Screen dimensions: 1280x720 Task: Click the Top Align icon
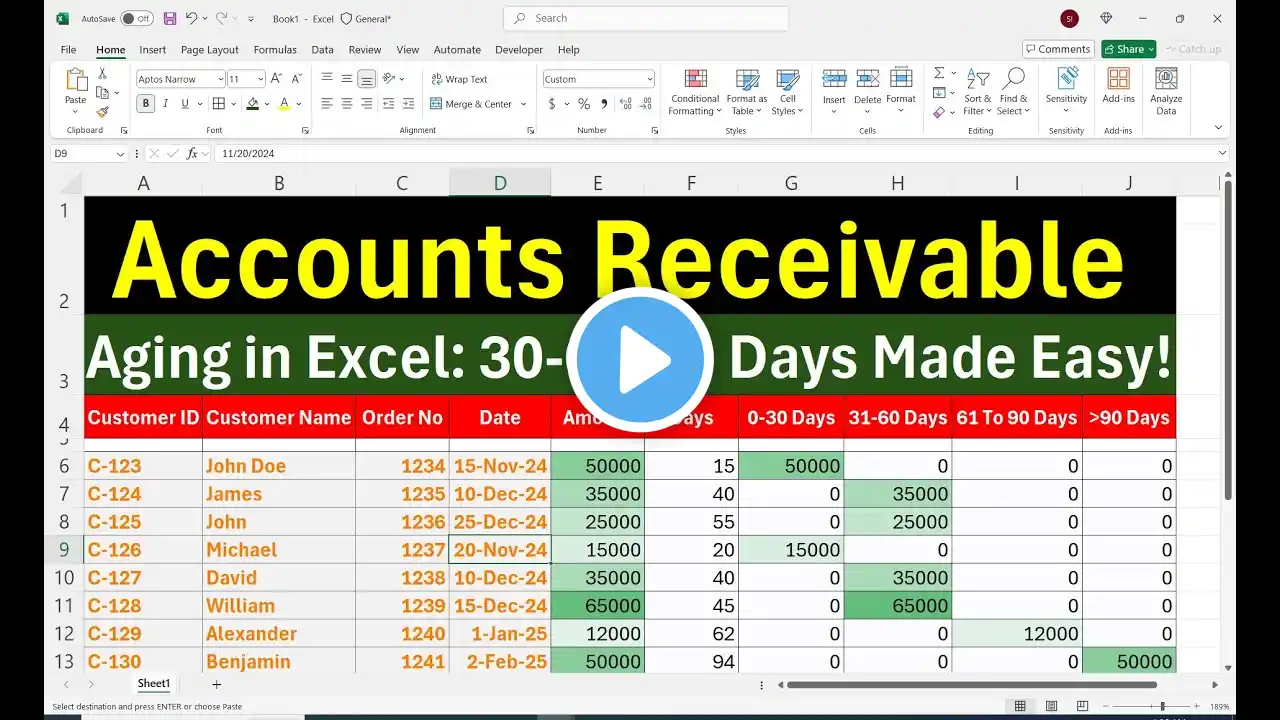click(327, 79)
